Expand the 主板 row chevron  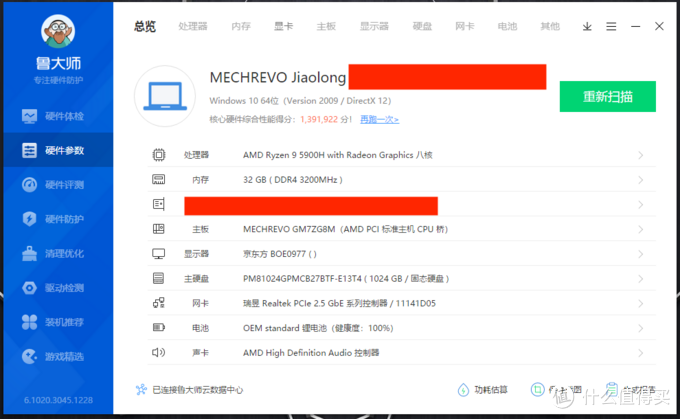pos(641,229)
